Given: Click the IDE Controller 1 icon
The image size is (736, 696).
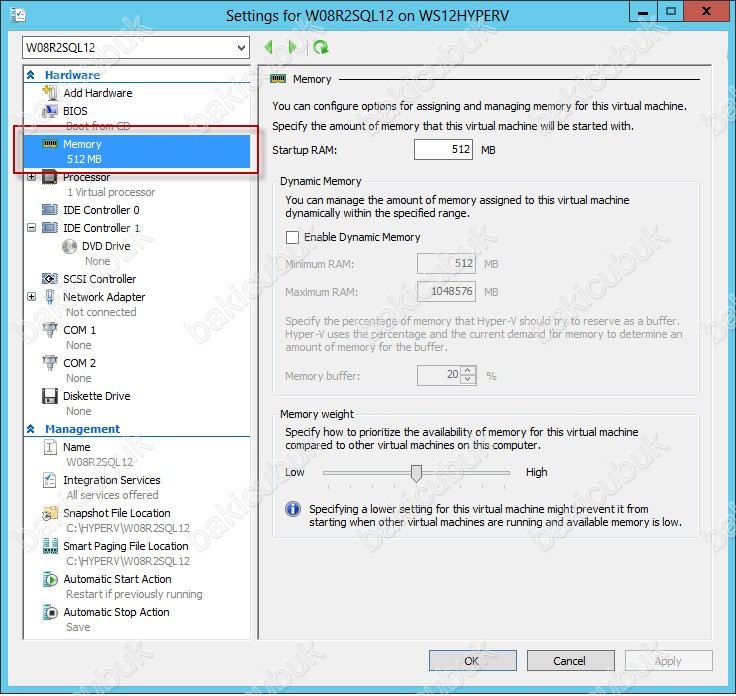Looking at the screenshot, I should click(x=50, y=228).
